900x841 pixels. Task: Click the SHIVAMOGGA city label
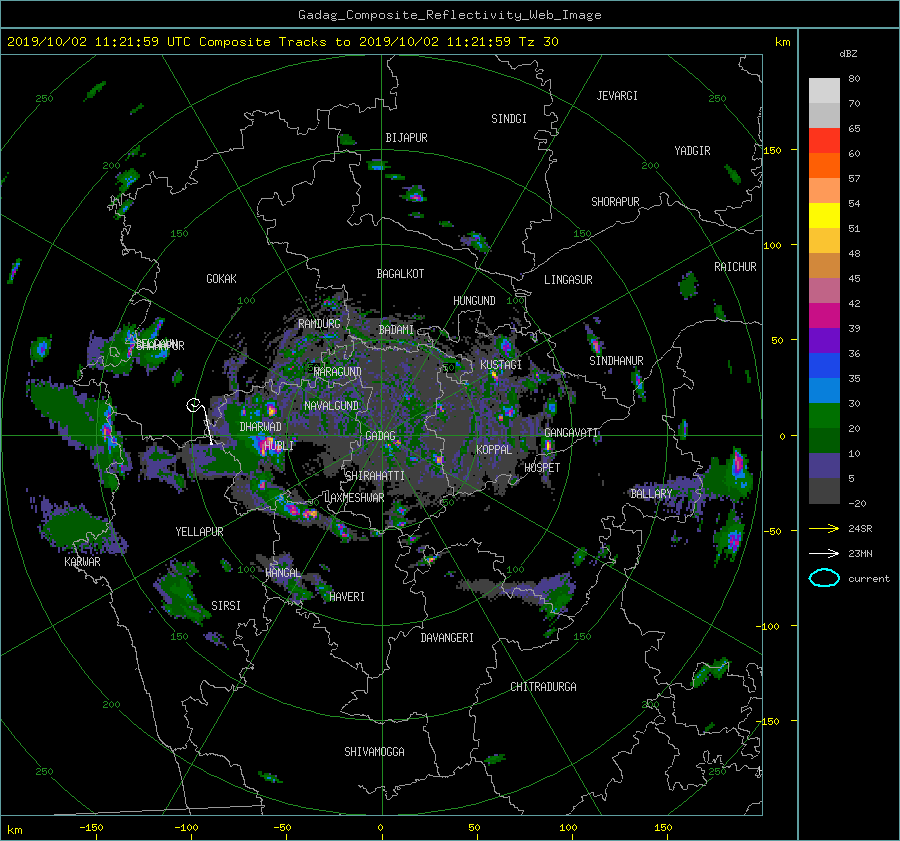click(x=374, y=751)
